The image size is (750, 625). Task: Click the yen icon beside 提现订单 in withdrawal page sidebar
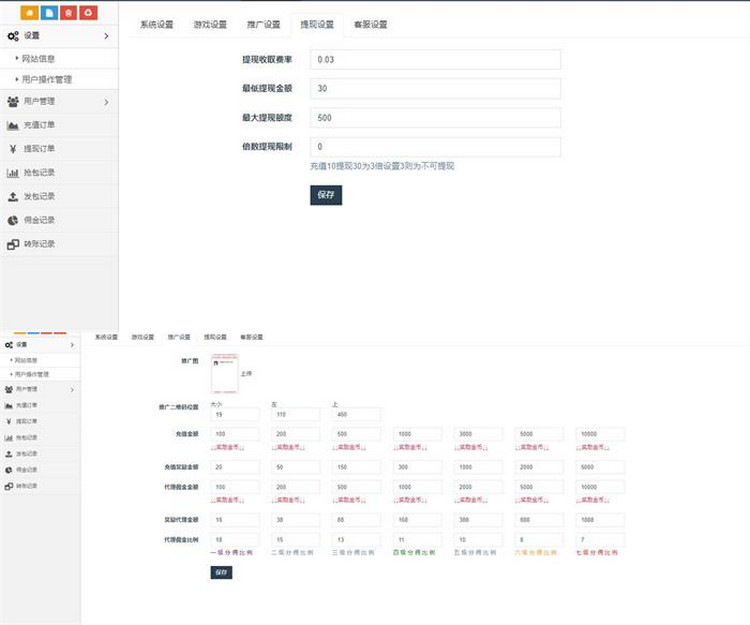click(13, 149)
